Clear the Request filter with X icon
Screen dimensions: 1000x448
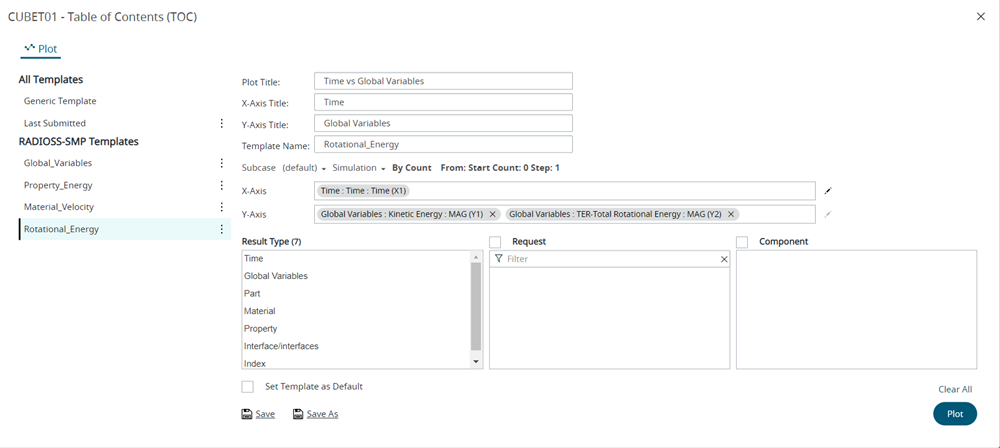pyautogui.click(x=724, y=259)
